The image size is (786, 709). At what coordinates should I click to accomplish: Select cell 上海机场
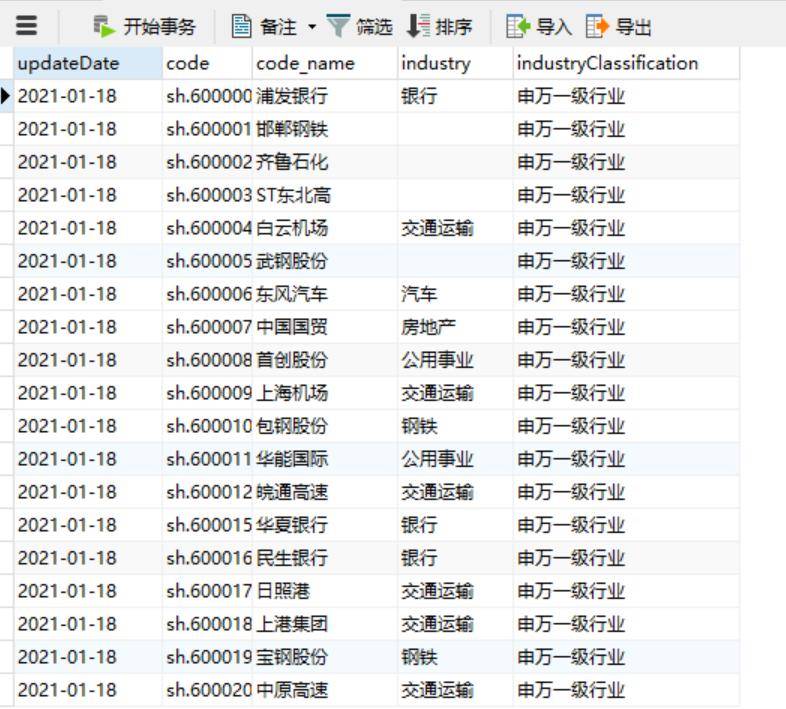[325, 393]
